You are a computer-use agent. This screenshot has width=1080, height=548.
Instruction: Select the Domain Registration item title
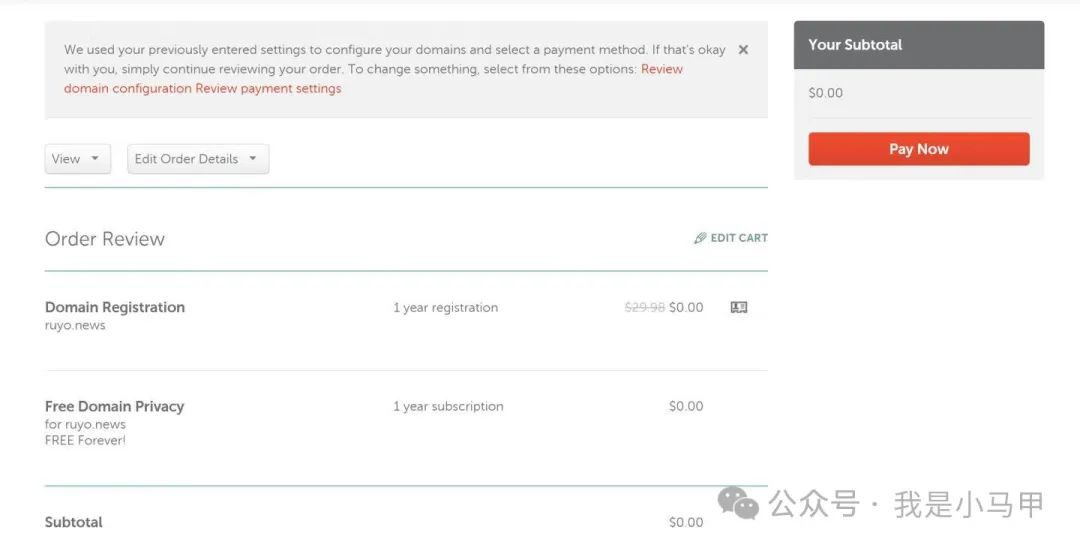click(x=115, y=307)
